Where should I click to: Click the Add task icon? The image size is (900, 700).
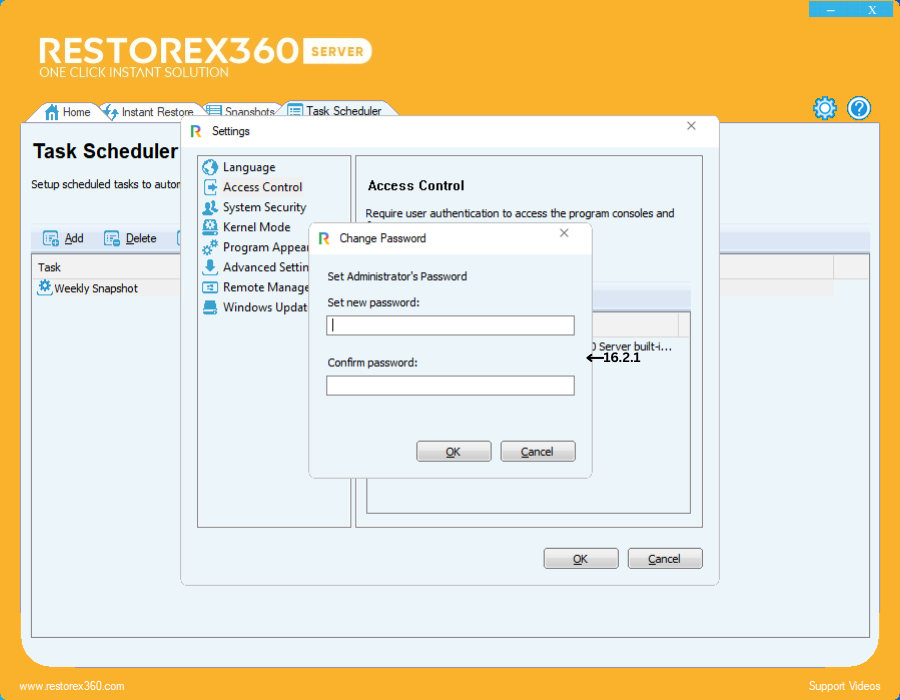[51, 238]
